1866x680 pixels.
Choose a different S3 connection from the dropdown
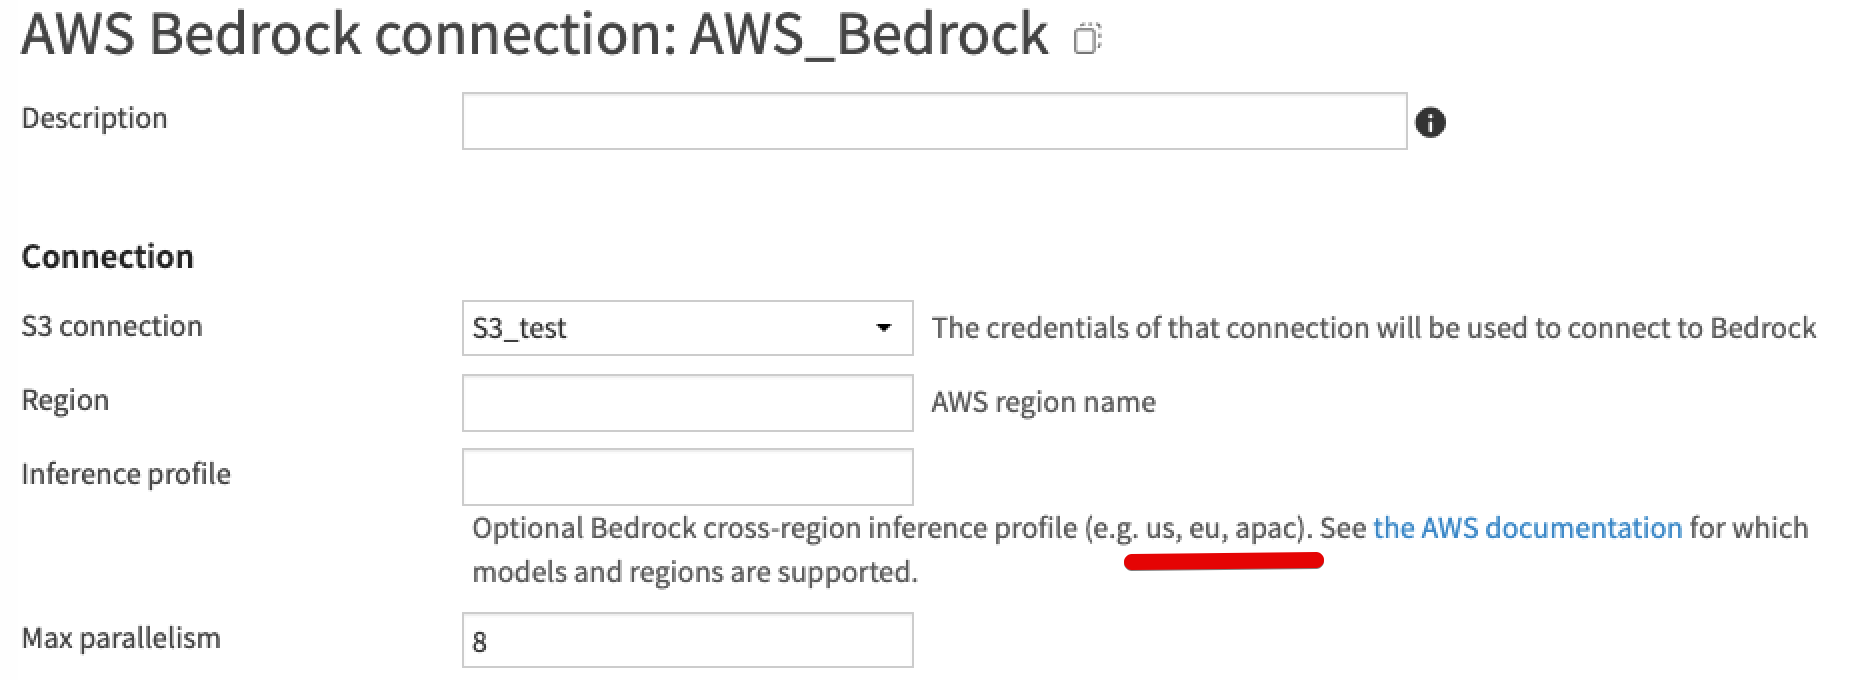884,328
